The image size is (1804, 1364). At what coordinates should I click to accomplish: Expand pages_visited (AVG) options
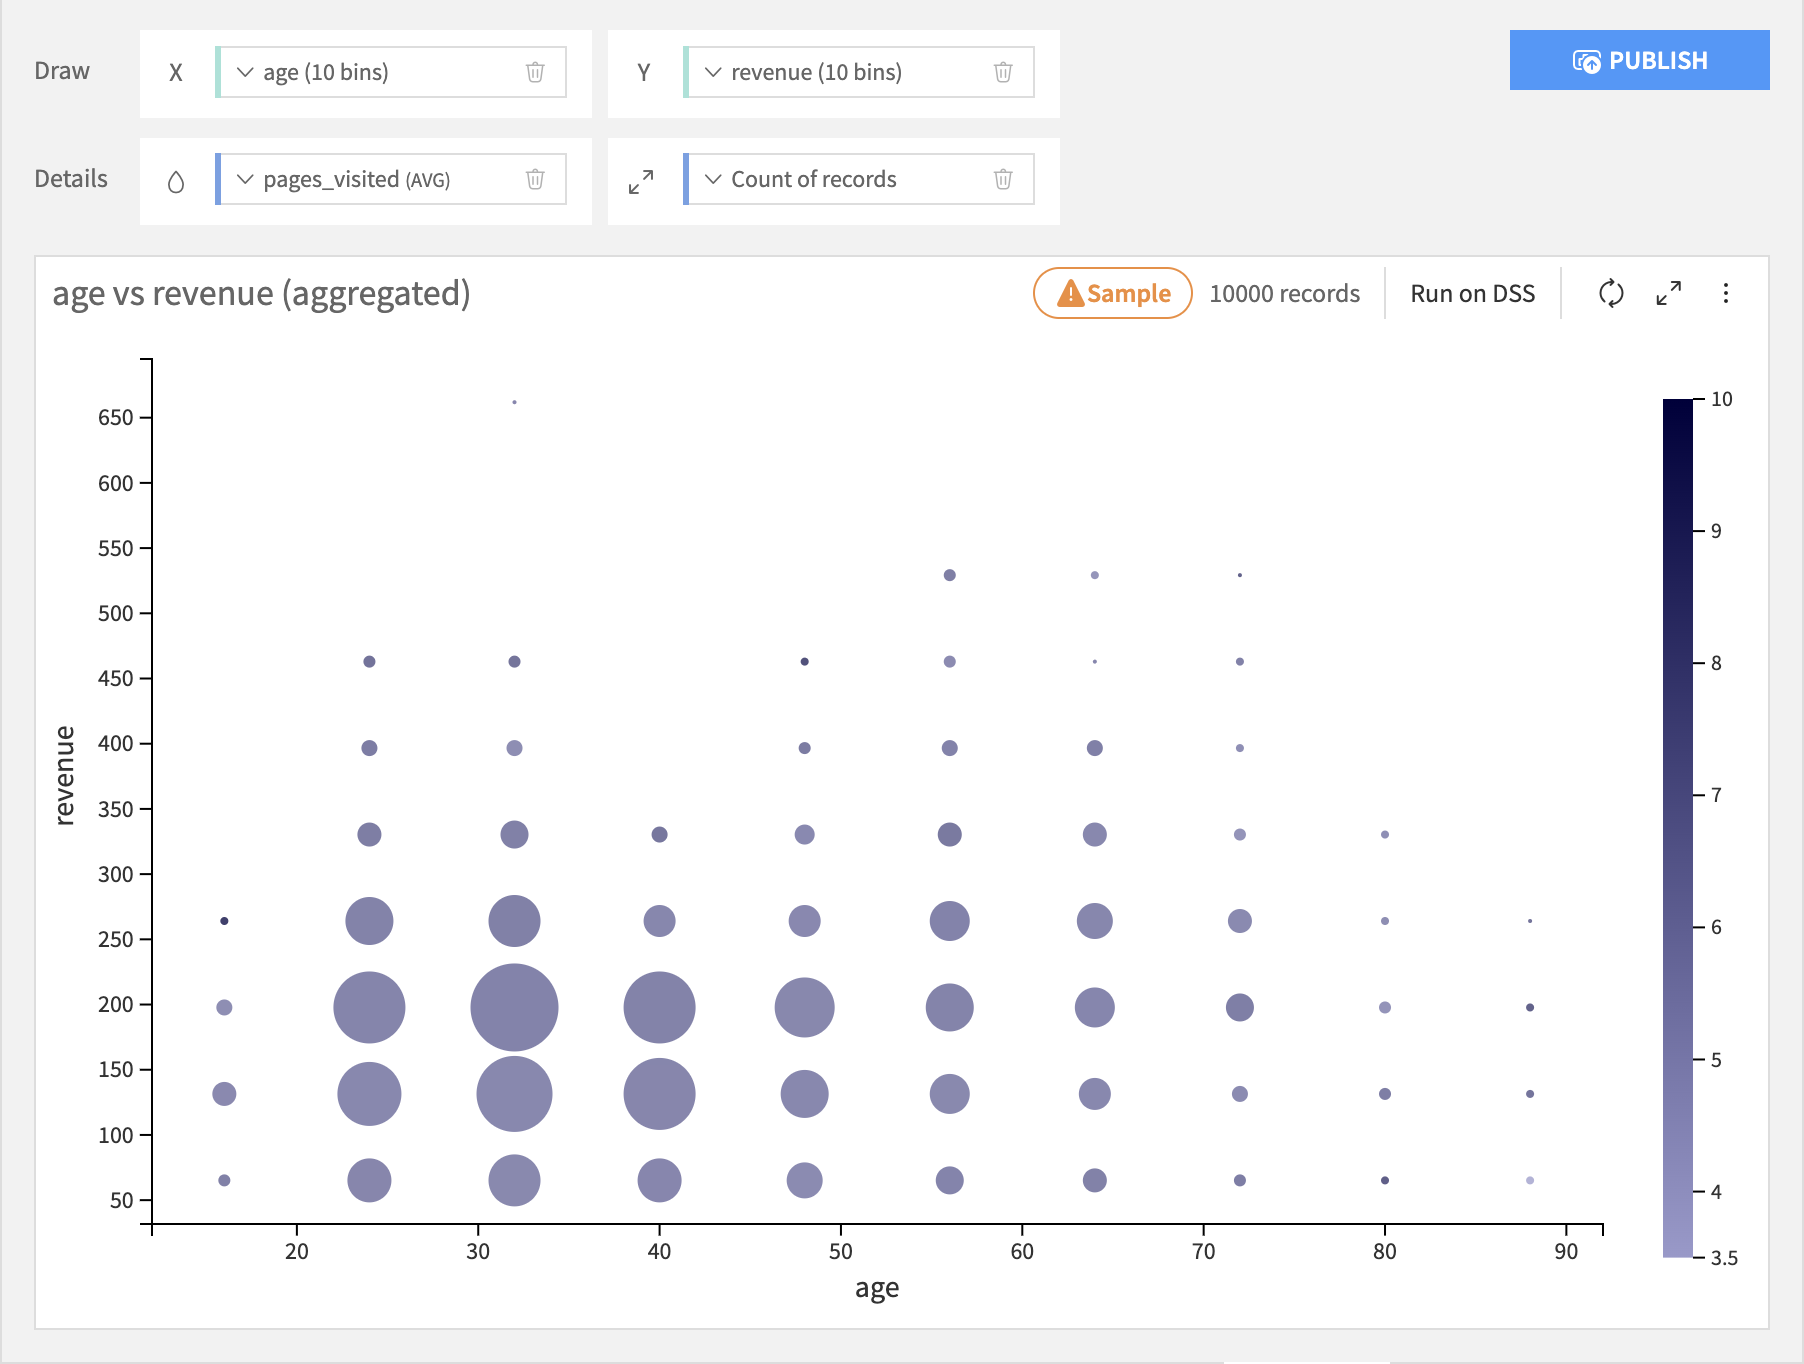click(x=245, y=179)
